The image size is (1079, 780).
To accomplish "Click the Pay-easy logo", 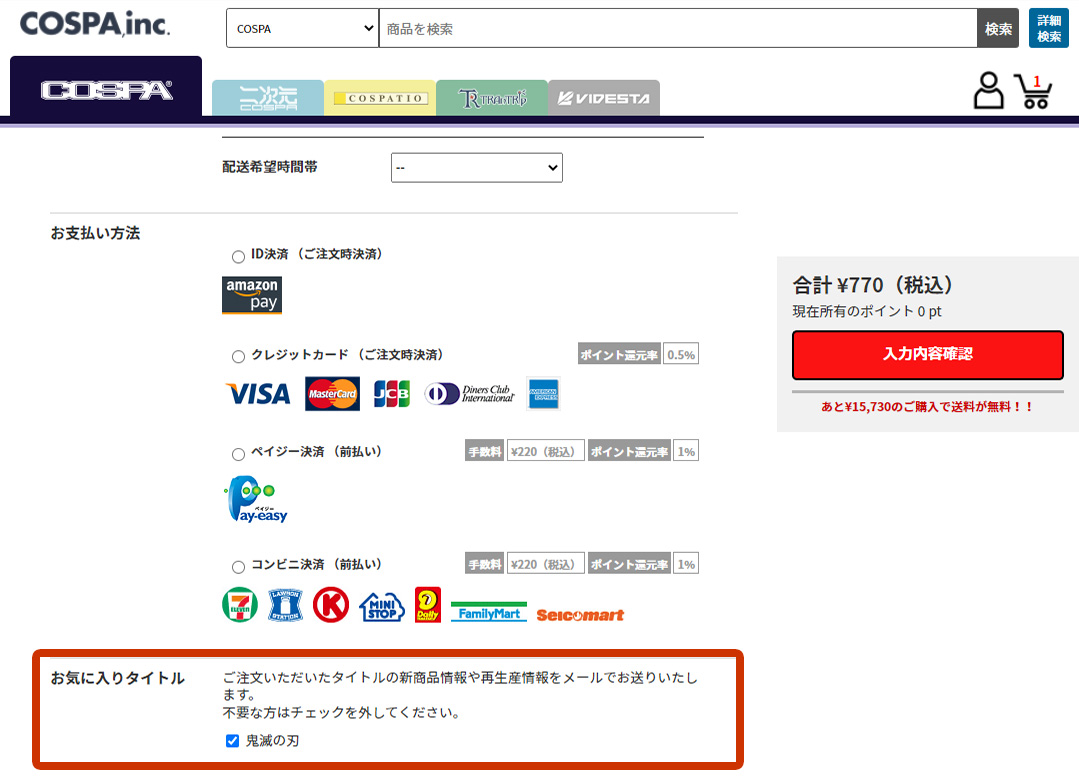I will click(256, 500).
